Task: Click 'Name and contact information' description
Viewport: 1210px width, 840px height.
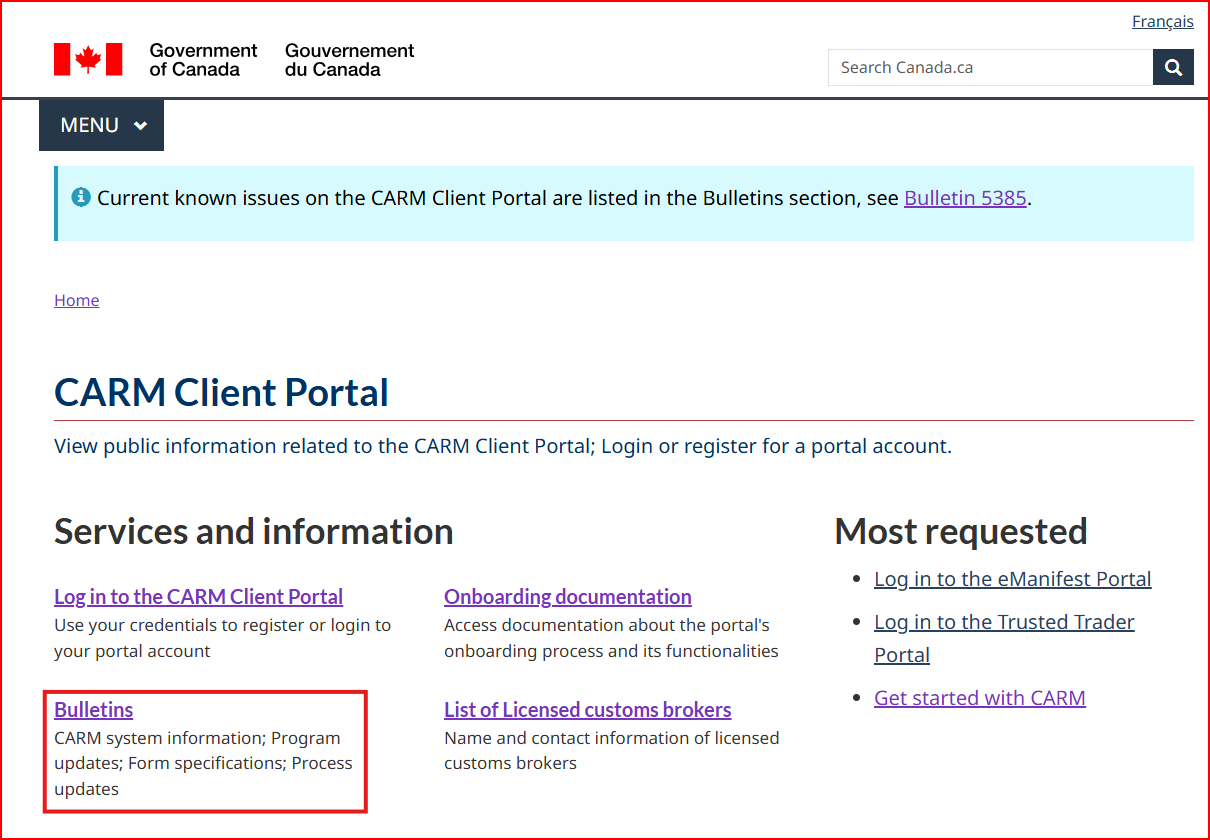Action: point(612,751)
